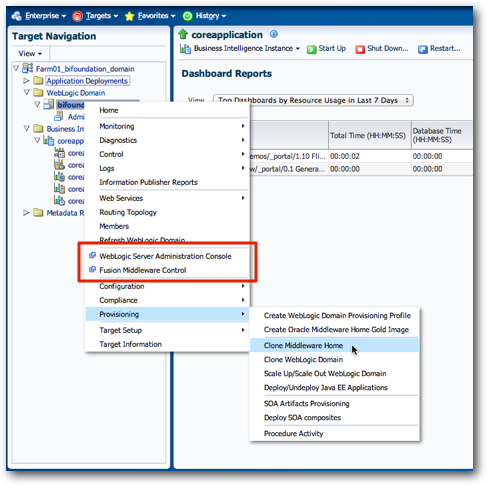This screenshot has width=487, height=485.
Task: Open the Monitoring submenu
Action: (167, 126)
